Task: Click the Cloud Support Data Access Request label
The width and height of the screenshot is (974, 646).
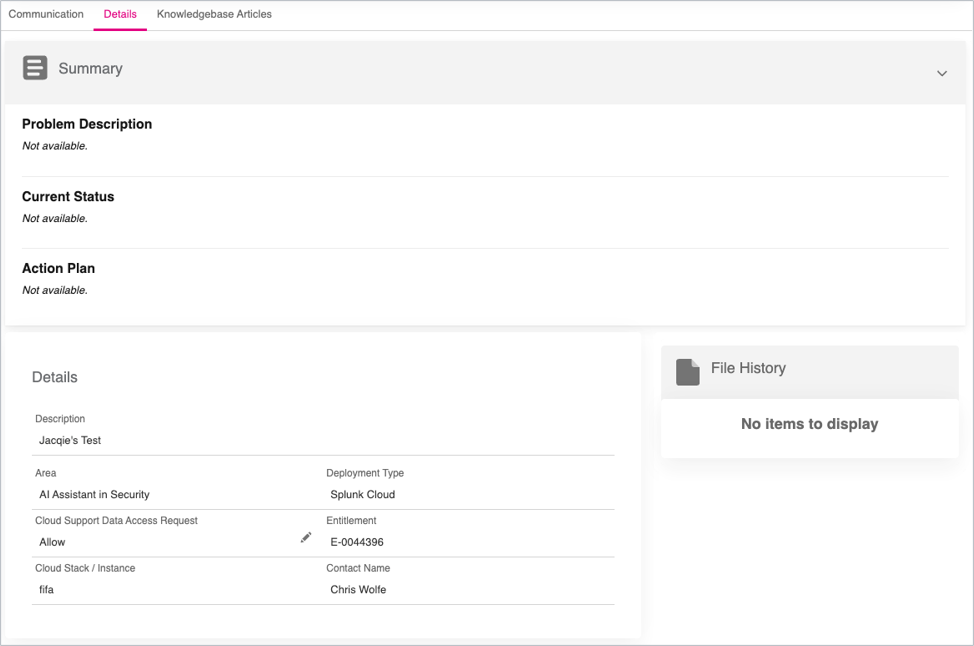Action: click(x=116, y=521)
